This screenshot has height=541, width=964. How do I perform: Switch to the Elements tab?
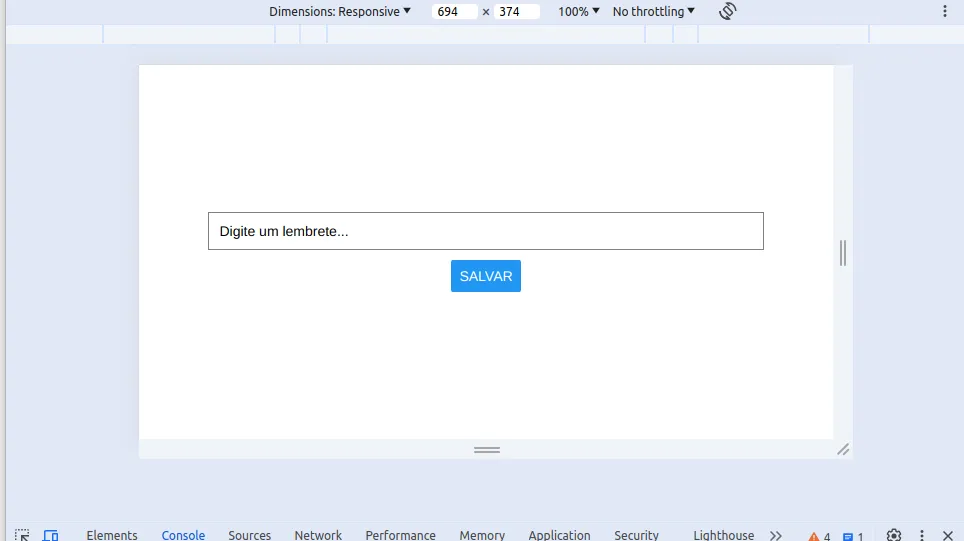tap(112, 535)
